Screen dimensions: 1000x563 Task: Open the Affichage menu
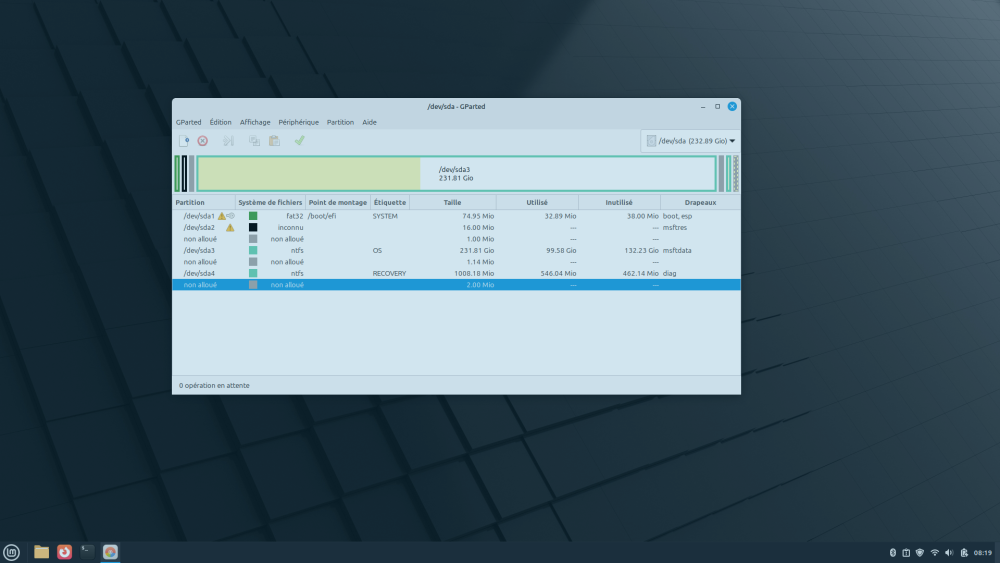(x=255, y=122)
